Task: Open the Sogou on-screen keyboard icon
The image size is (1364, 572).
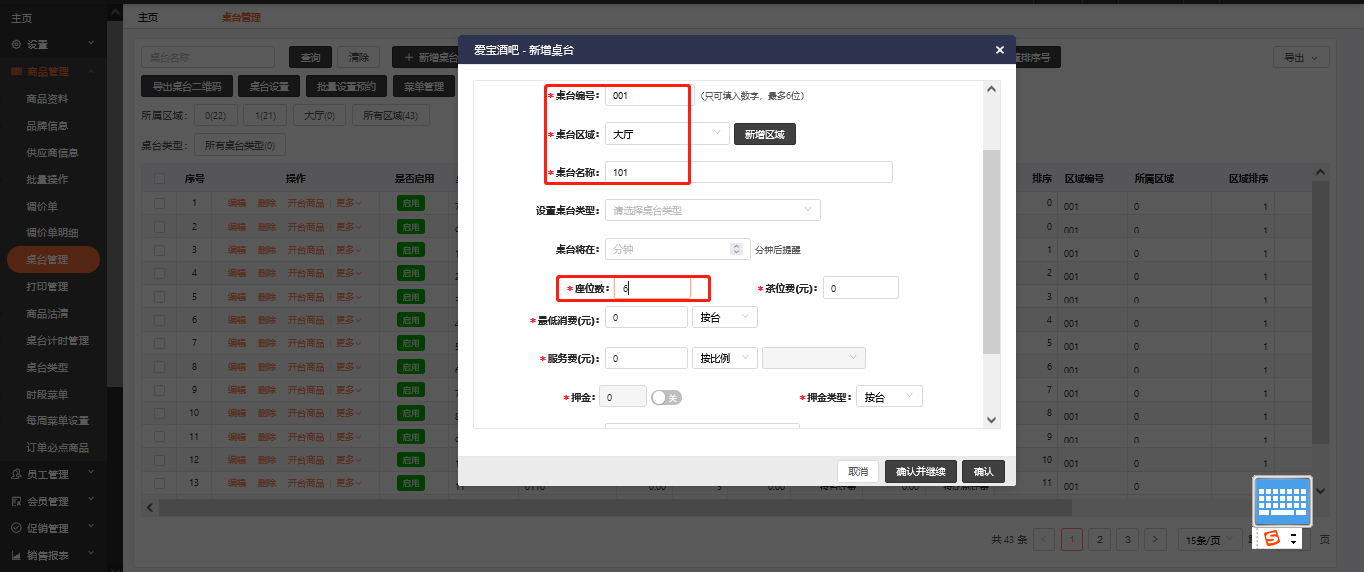Action: click(x=1283, y=500)
